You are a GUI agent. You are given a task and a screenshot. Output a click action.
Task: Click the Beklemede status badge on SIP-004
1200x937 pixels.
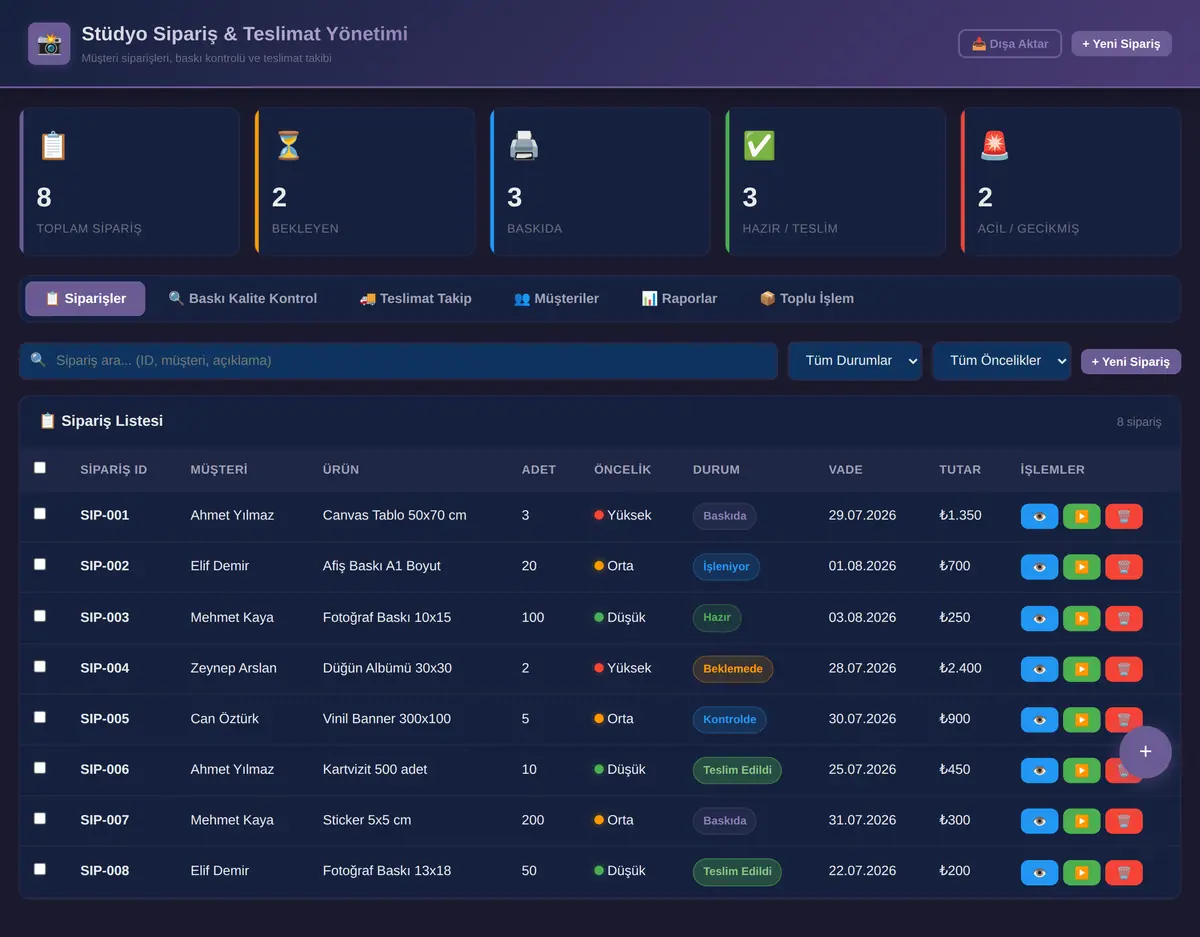[733, 669]
